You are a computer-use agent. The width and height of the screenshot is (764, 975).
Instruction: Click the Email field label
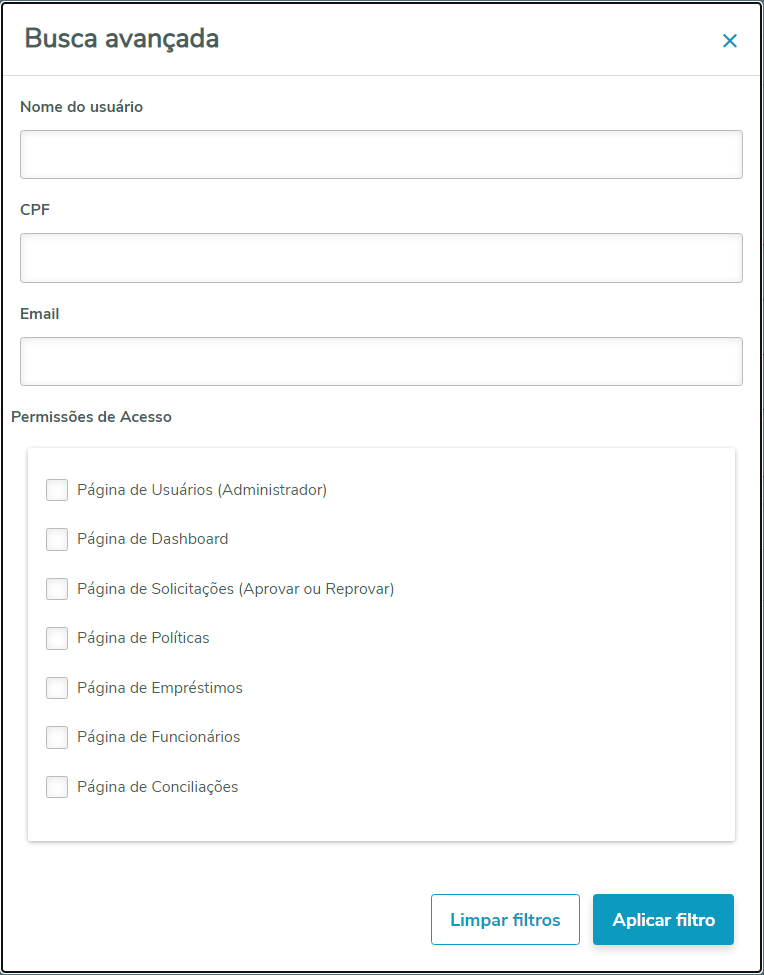(40, 314)
